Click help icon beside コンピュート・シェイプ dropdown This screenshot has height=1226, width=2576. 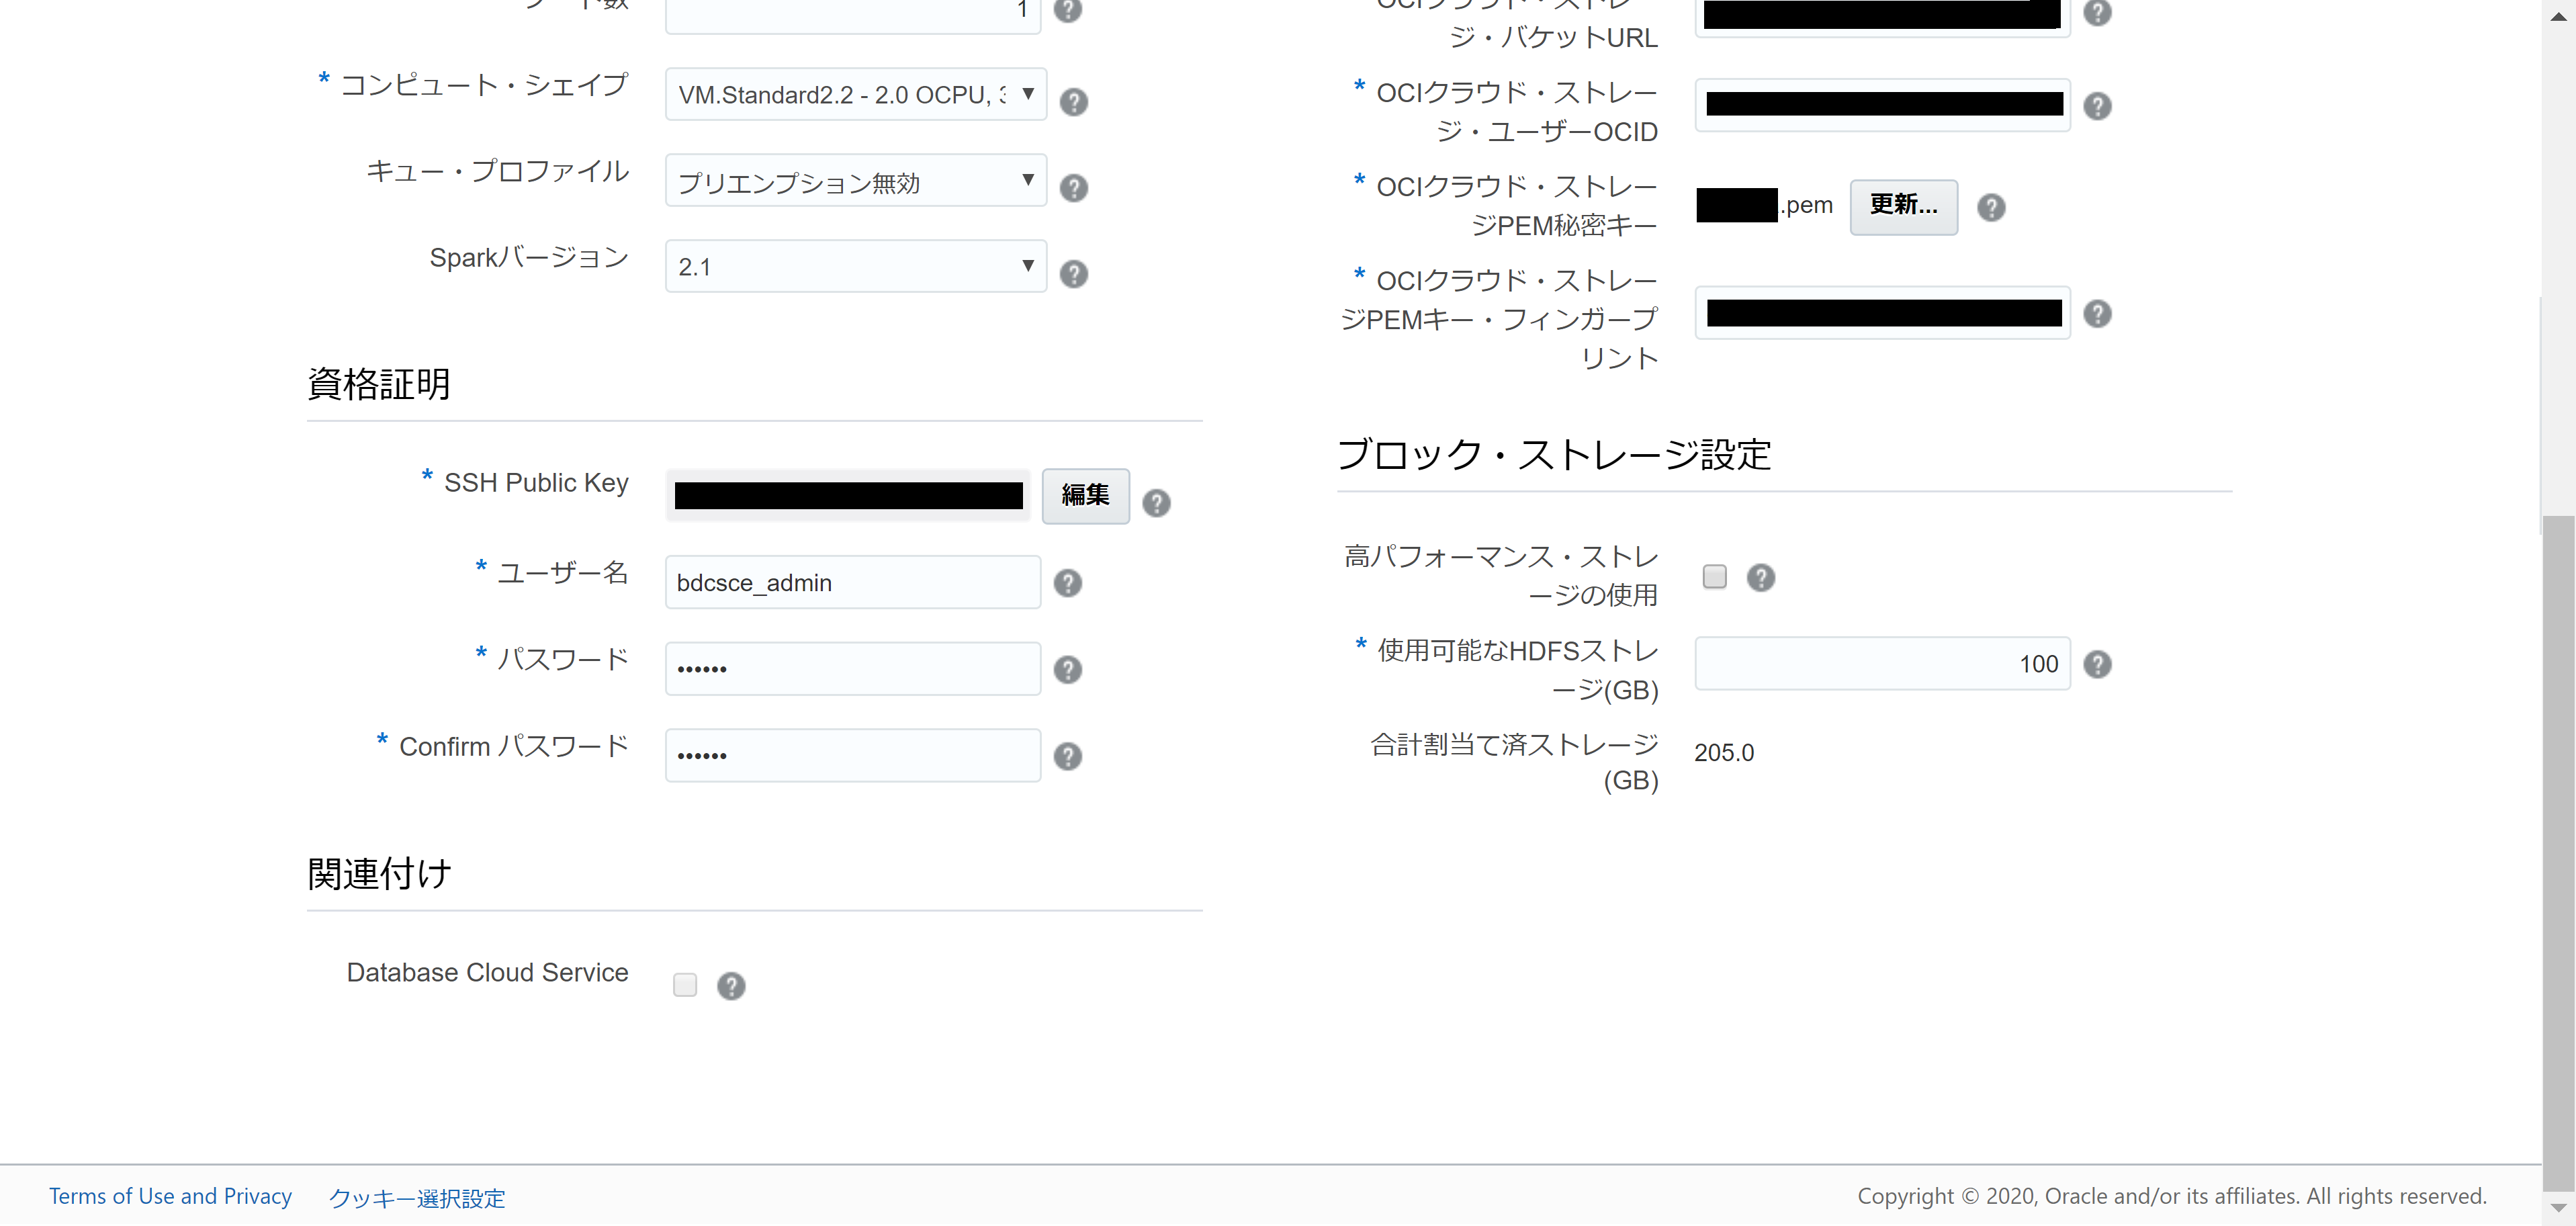pyautogui.click(x=1073, y=101)
